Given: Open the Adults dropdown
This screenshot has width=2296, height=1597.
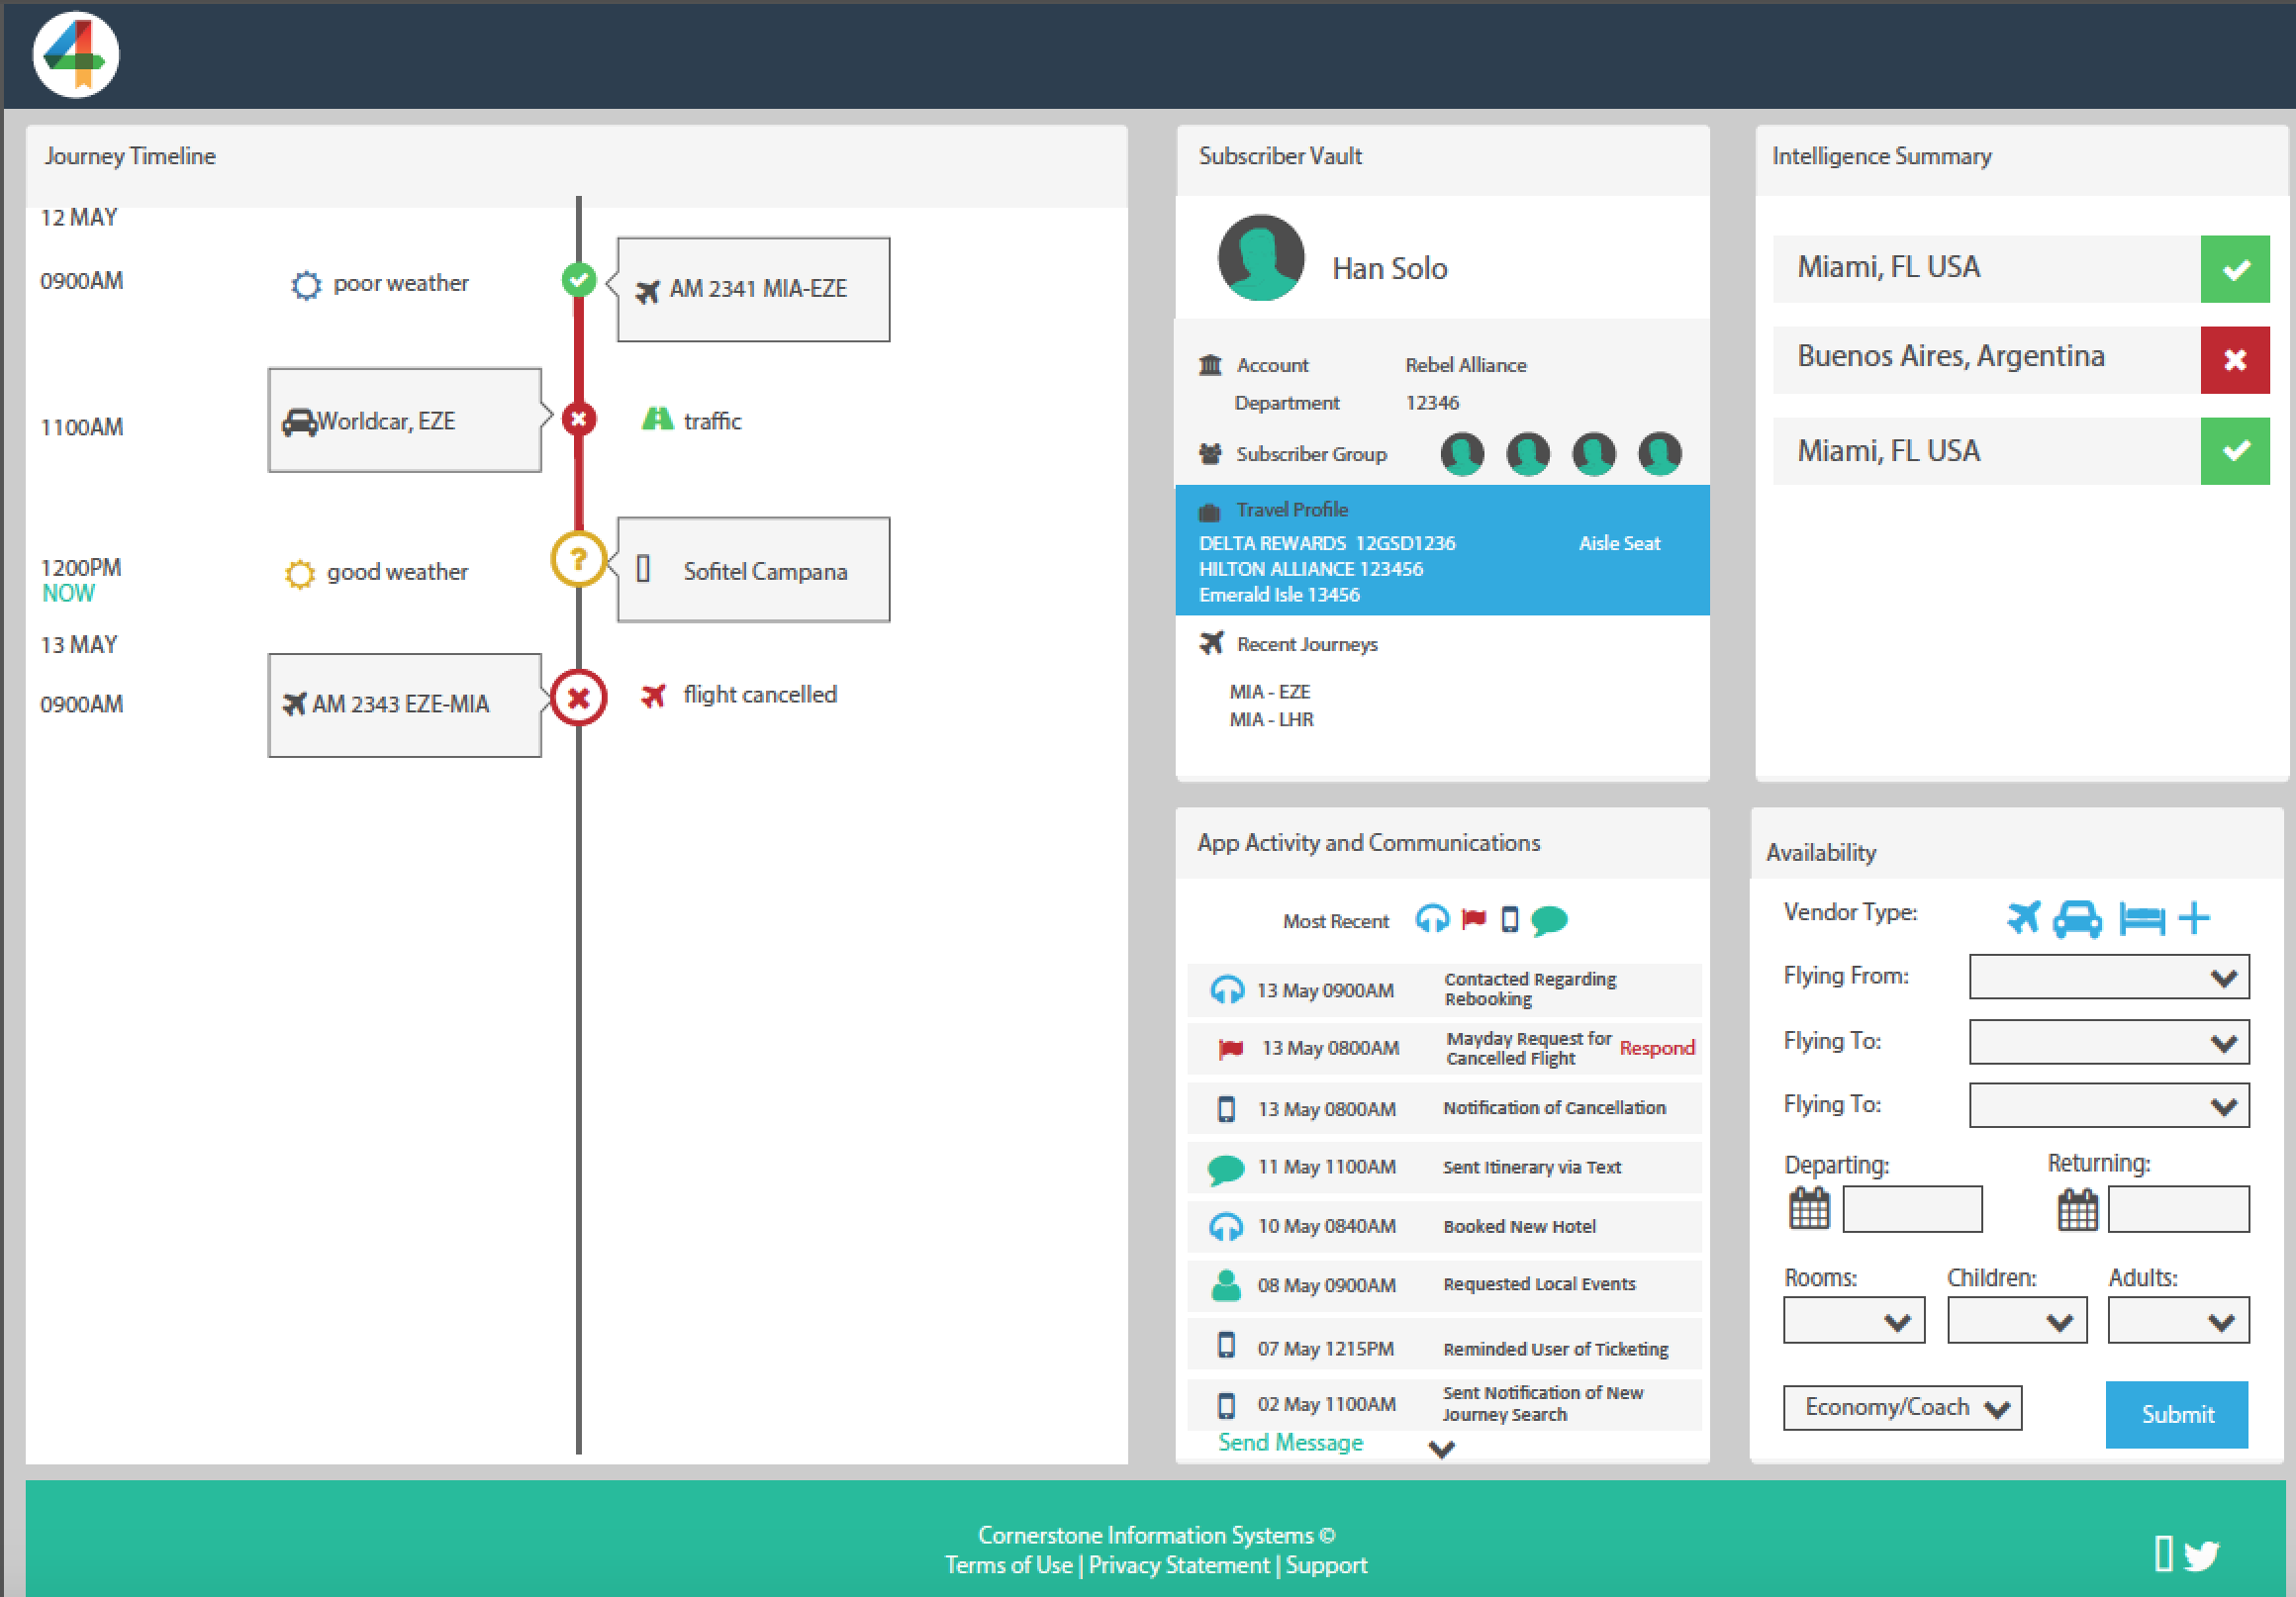Looking at the screenshot, I should point(2179,1321).
